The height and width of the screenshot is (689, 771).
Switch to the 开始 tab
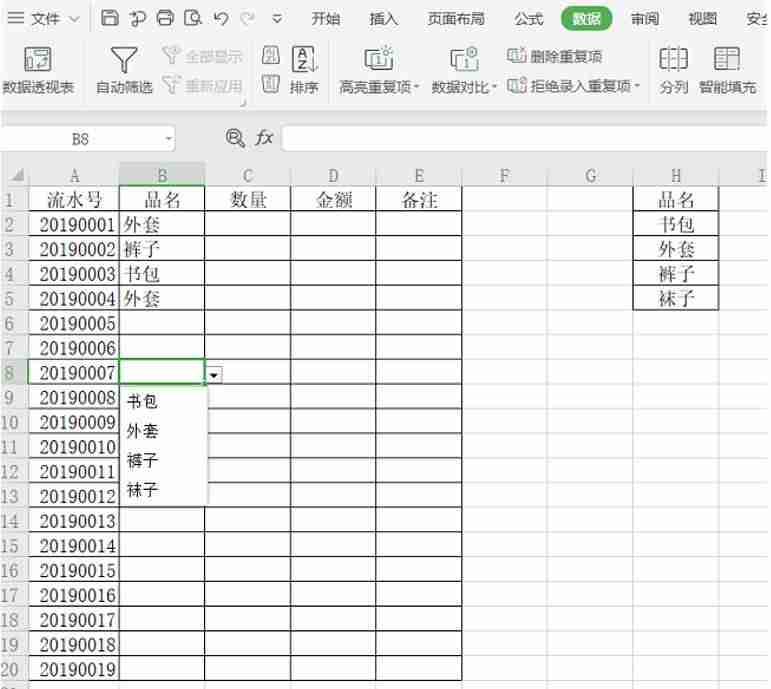(326, 19)
